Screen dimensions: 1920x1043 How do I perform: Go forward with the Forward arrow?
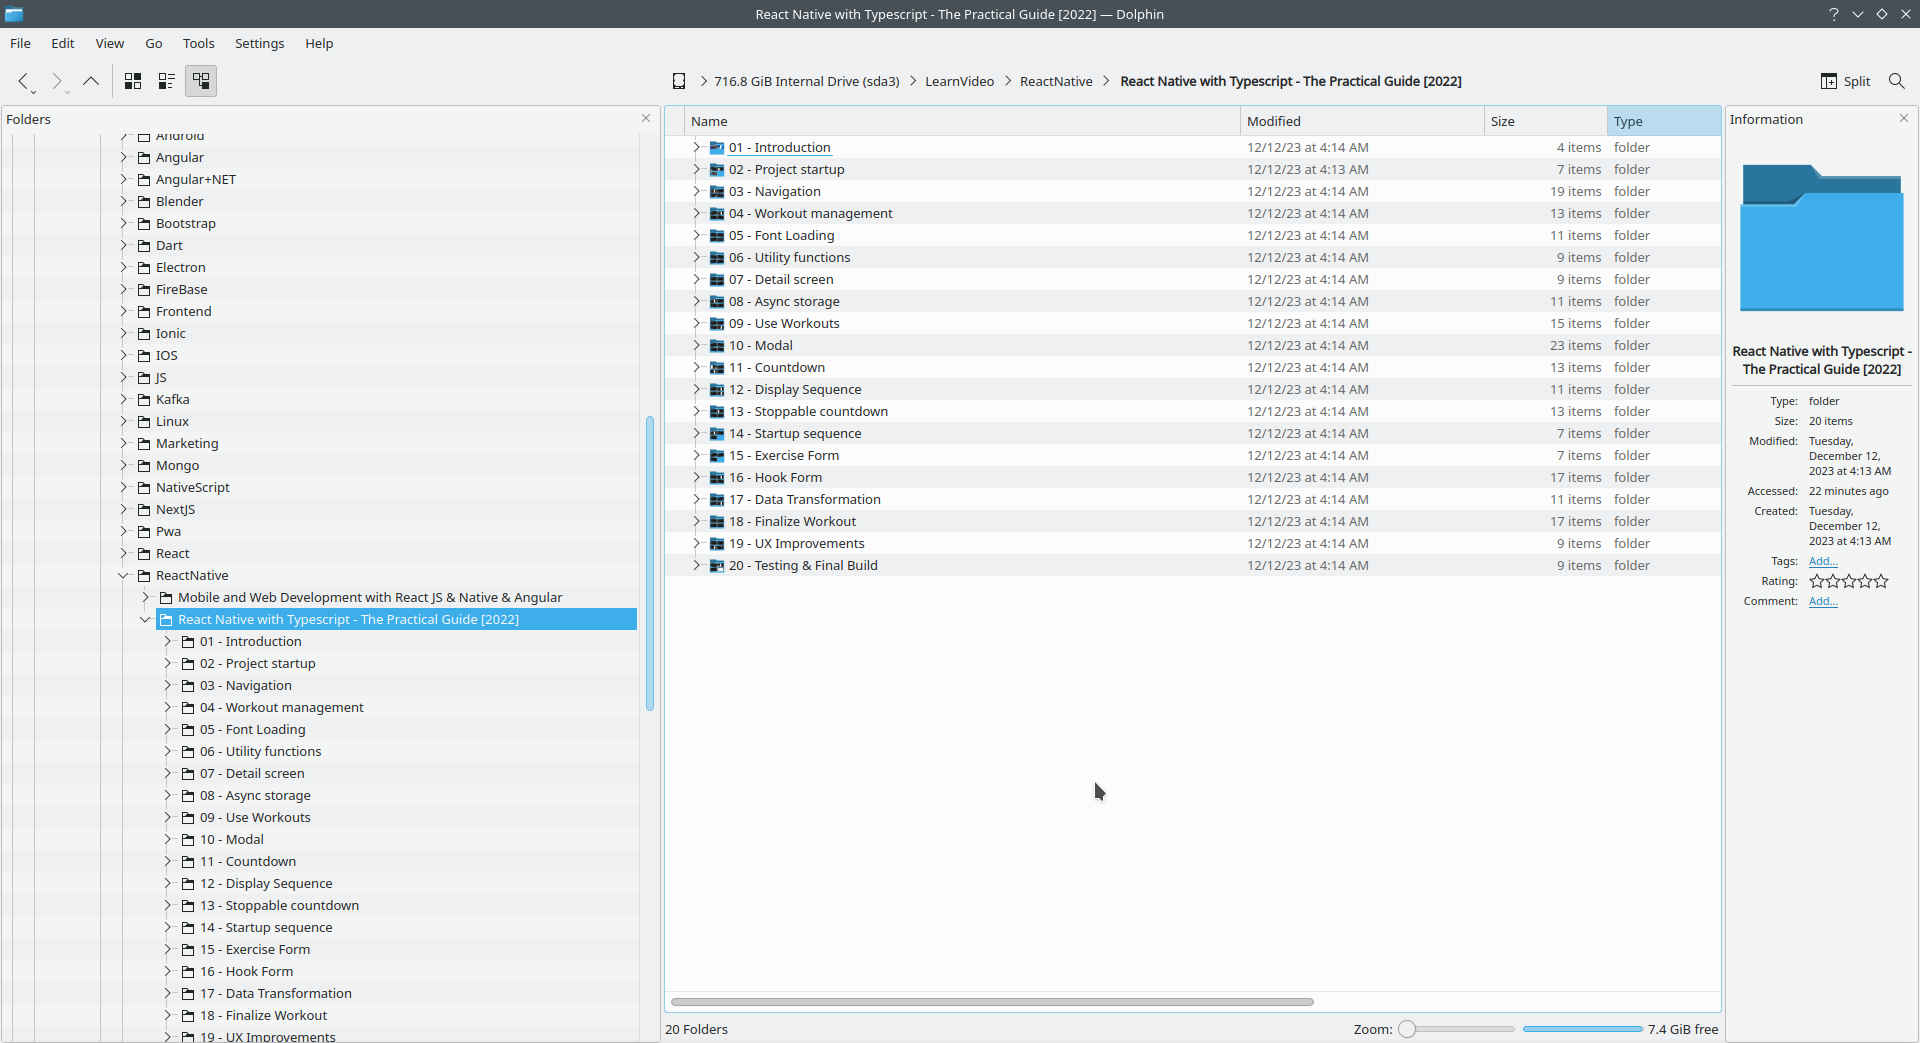[57, 81]
